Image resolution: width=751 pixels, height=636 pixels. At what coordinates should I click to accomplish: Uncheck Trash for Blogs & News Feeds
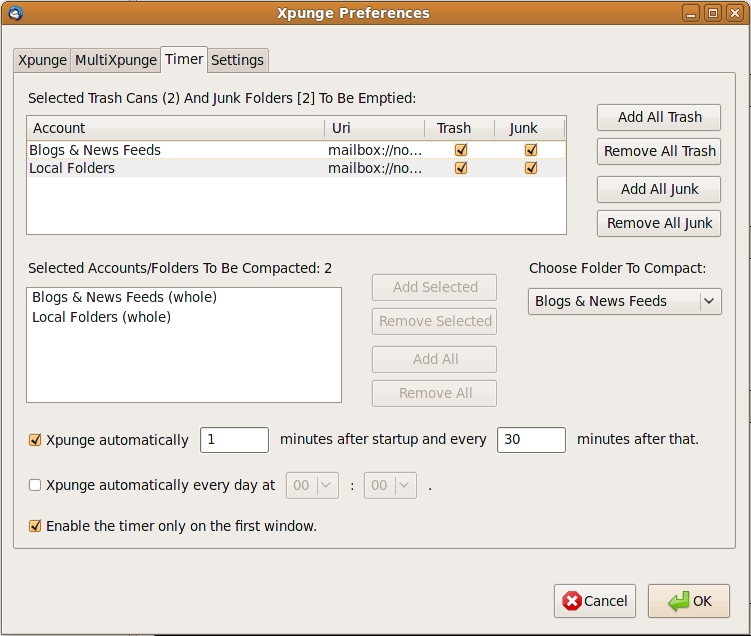point(461,150)
